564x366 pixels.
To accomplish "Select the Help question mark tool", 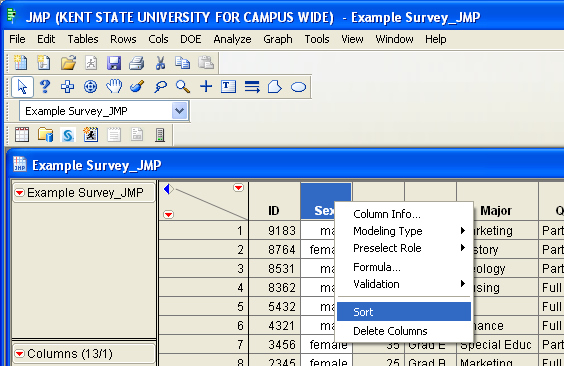I will click(45, 87).
